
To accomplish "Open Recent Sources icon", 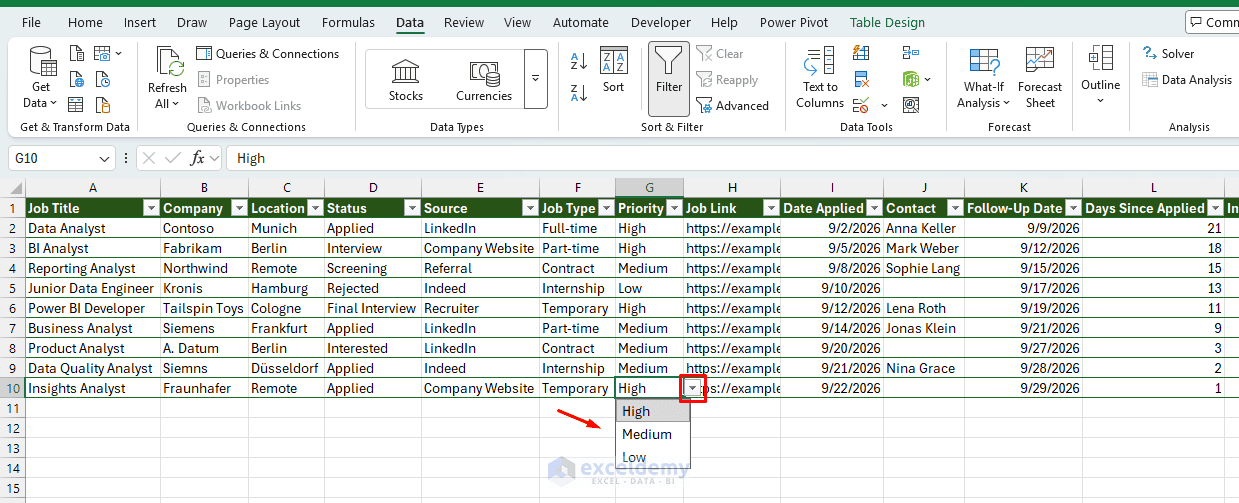I will tap(102, 79).
